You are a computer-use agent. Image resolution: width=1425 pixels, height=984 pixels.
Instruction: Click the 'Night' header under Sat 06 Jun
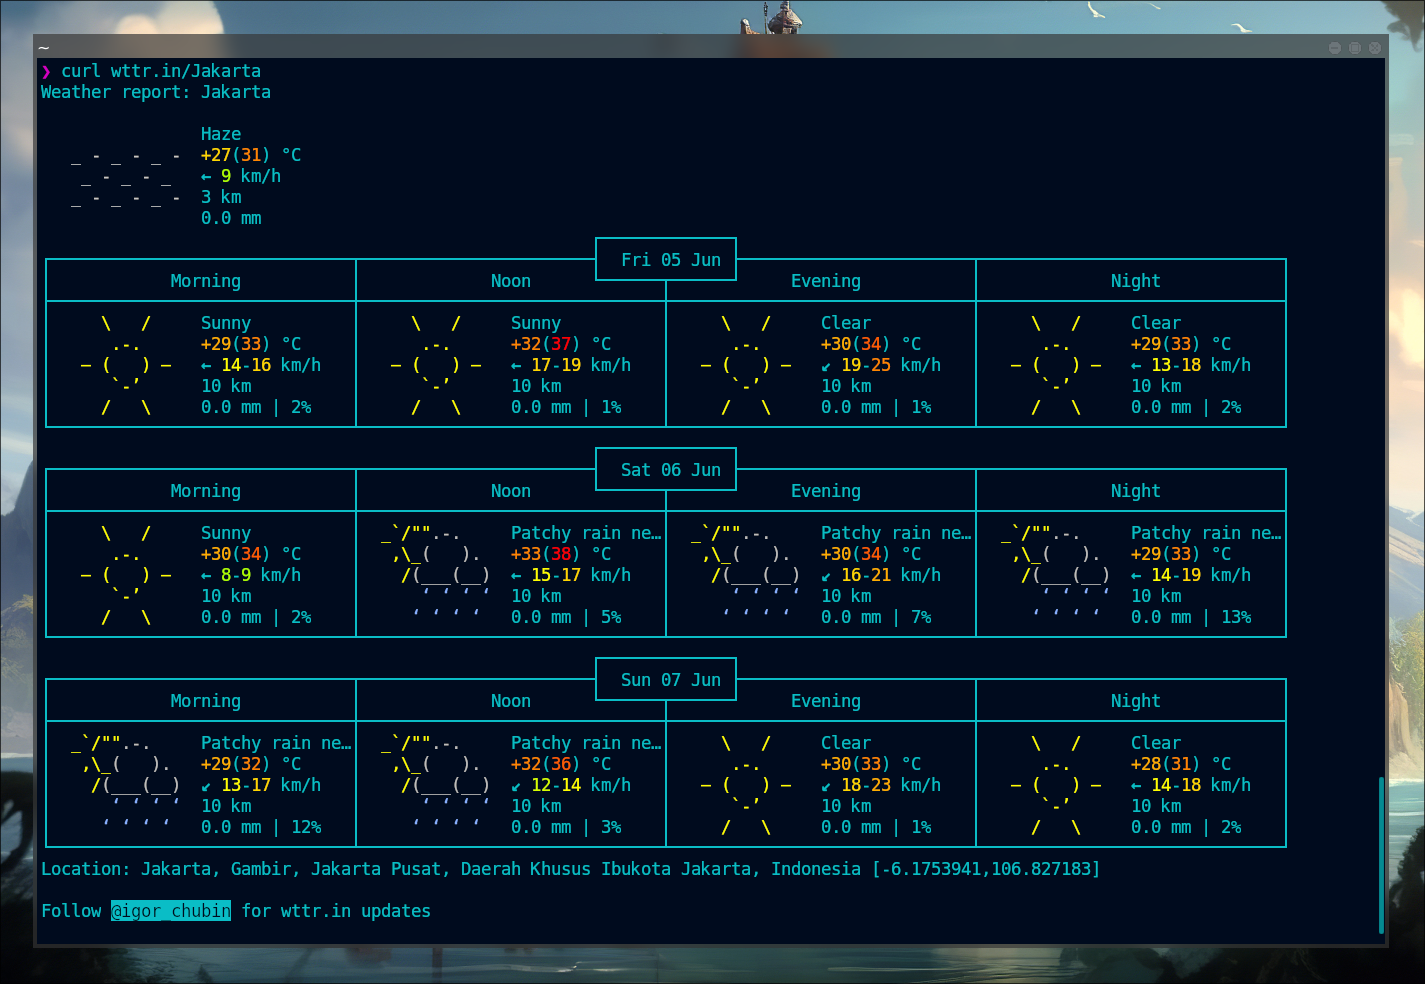[1136, 491]
